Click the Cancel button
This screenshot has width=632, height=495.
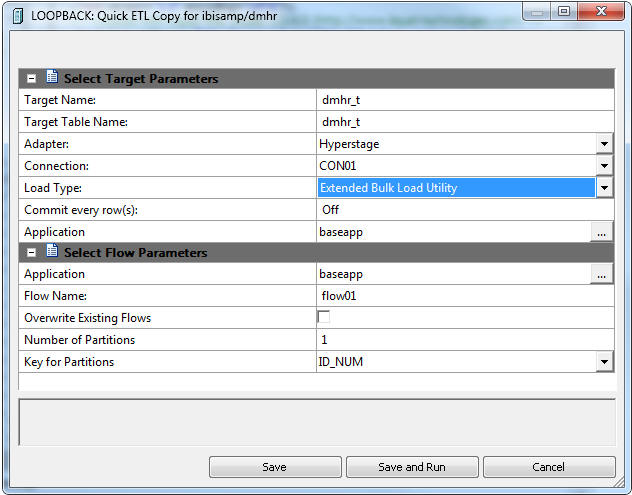(x=549, y=467)
